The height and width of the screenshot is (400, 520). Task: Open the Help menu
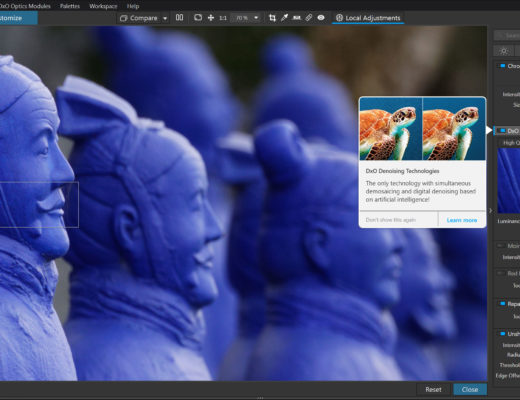133,6
